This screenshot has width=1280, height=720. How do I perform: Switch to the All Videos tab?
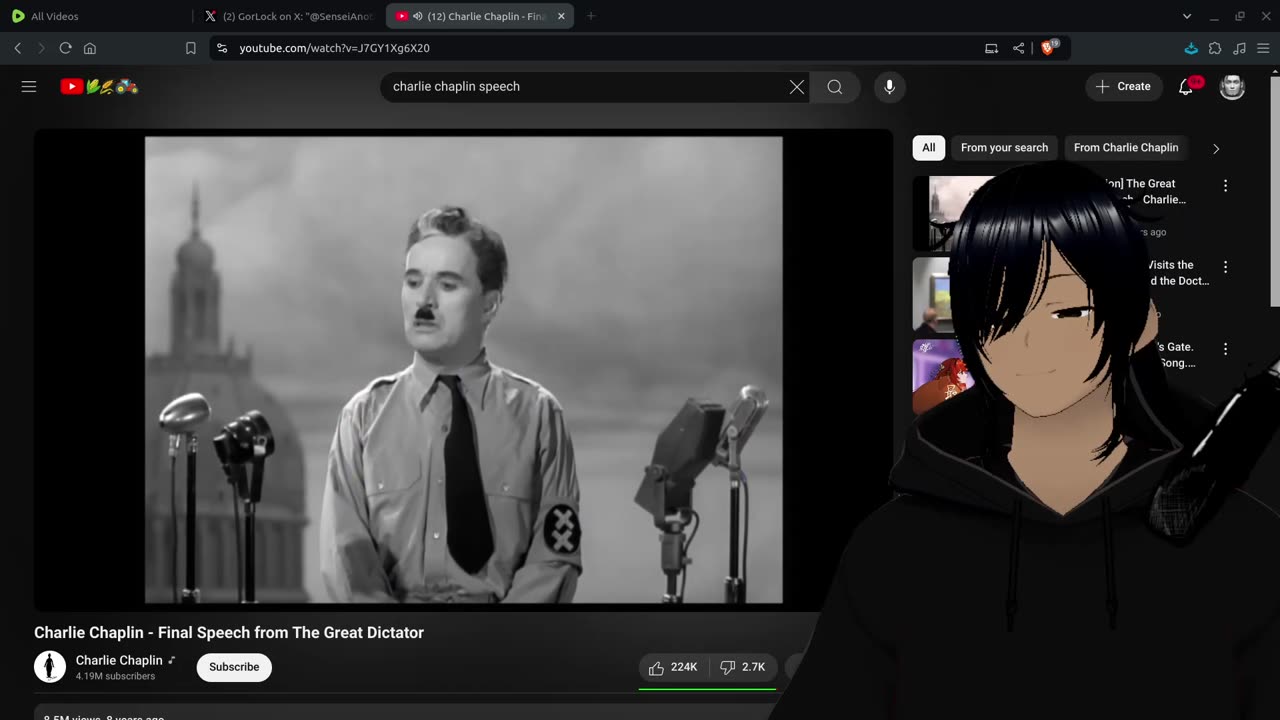pos(97,16)
